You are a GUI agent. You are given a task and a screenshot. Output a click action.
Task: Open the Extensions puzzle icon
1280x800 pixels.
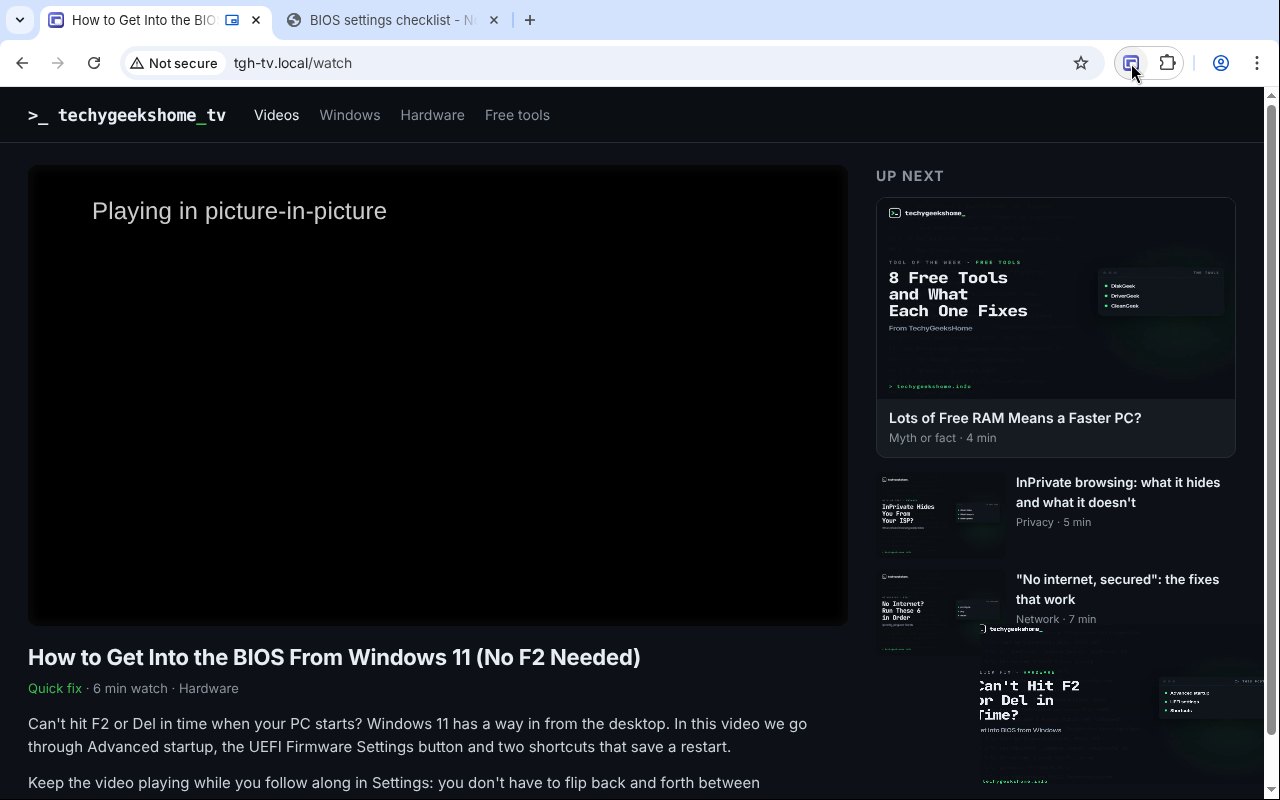click(1167, 63)
